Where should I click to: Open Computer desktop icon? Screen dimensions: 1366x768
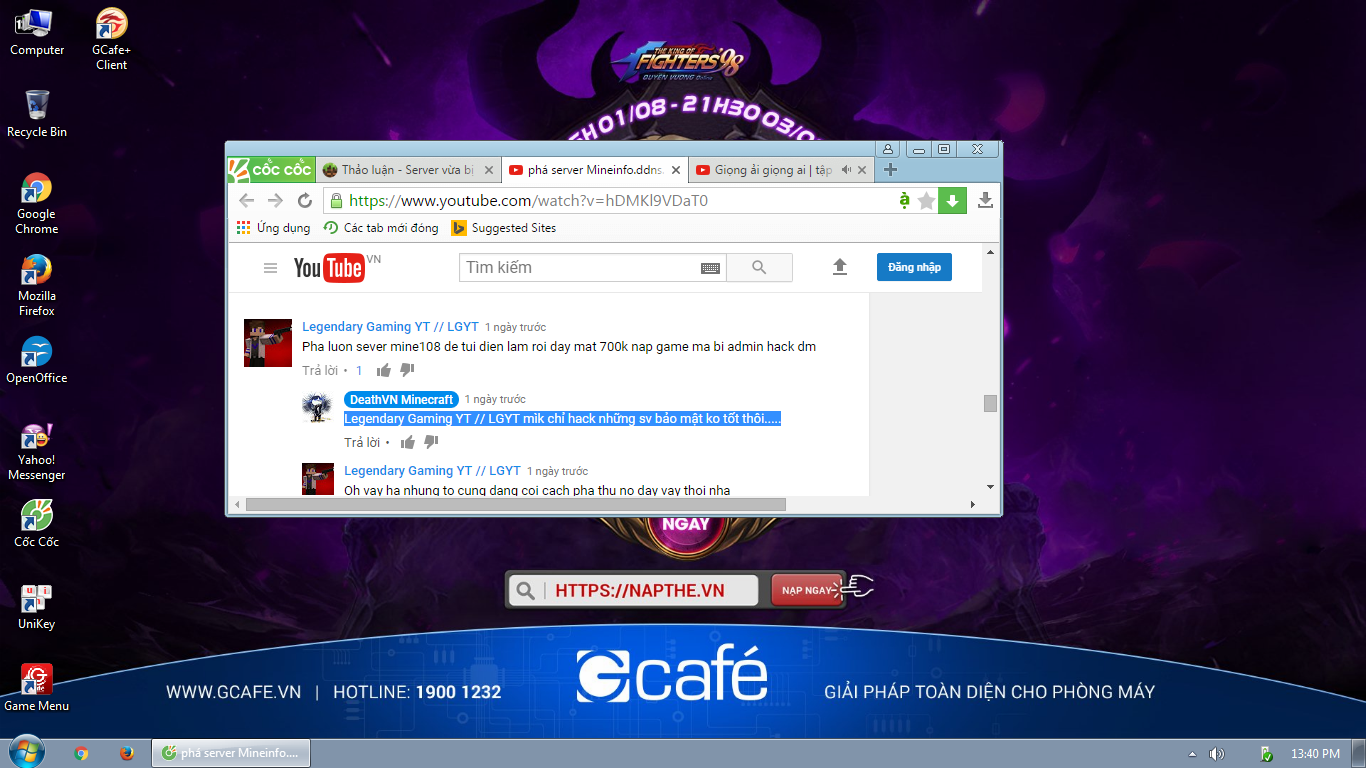point(37,31)
